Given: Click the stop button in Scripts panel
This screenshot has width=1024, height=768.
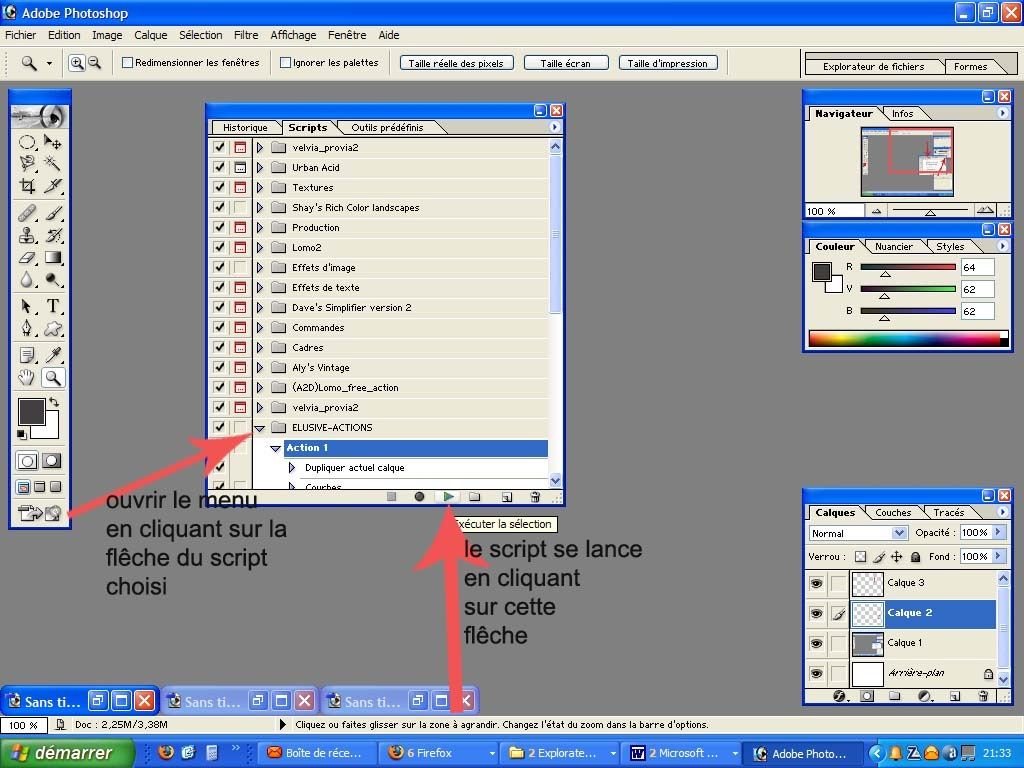Looking at the screenshot, I should click(391, 497).
